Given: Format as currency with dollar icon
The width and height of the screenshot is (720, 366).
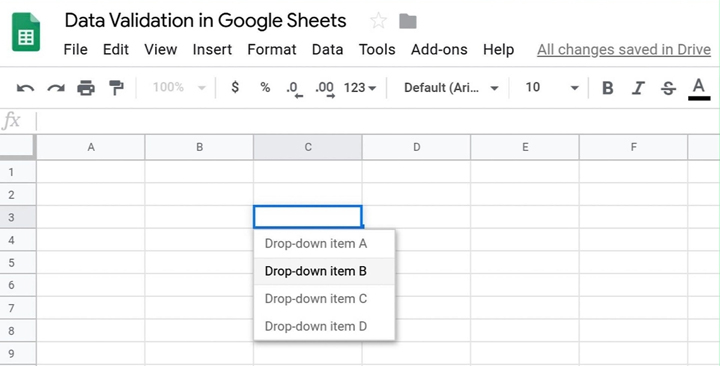Looking at the screenshot, I should pos(235,87).
